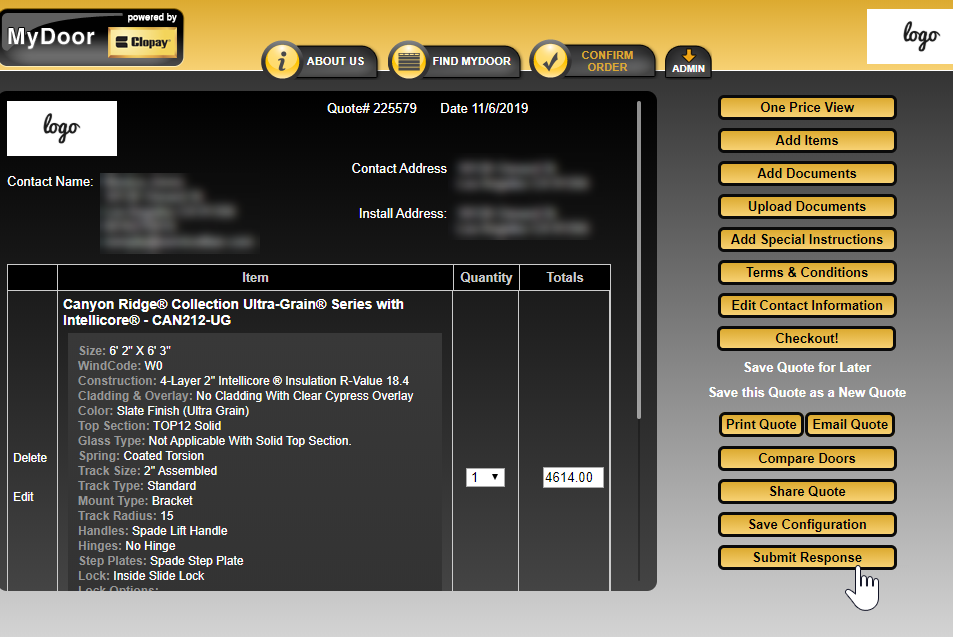Click the logo image in the header corner
Screen dimensions: 953x637
click(910, 36)
